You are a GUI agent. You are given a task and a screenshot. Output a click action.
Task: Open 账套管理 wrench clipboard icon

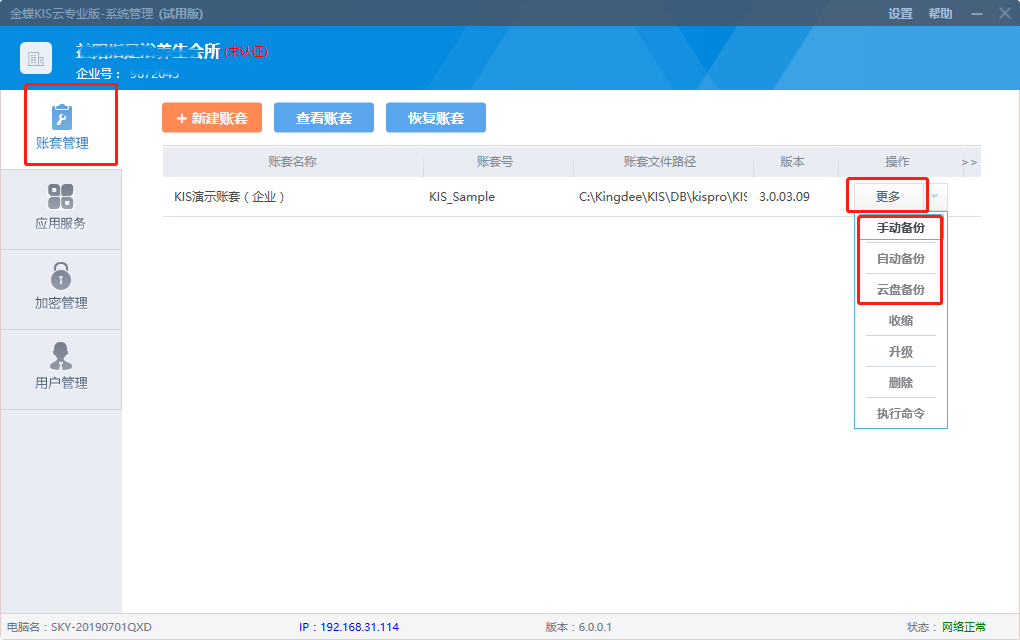point(62,117)
